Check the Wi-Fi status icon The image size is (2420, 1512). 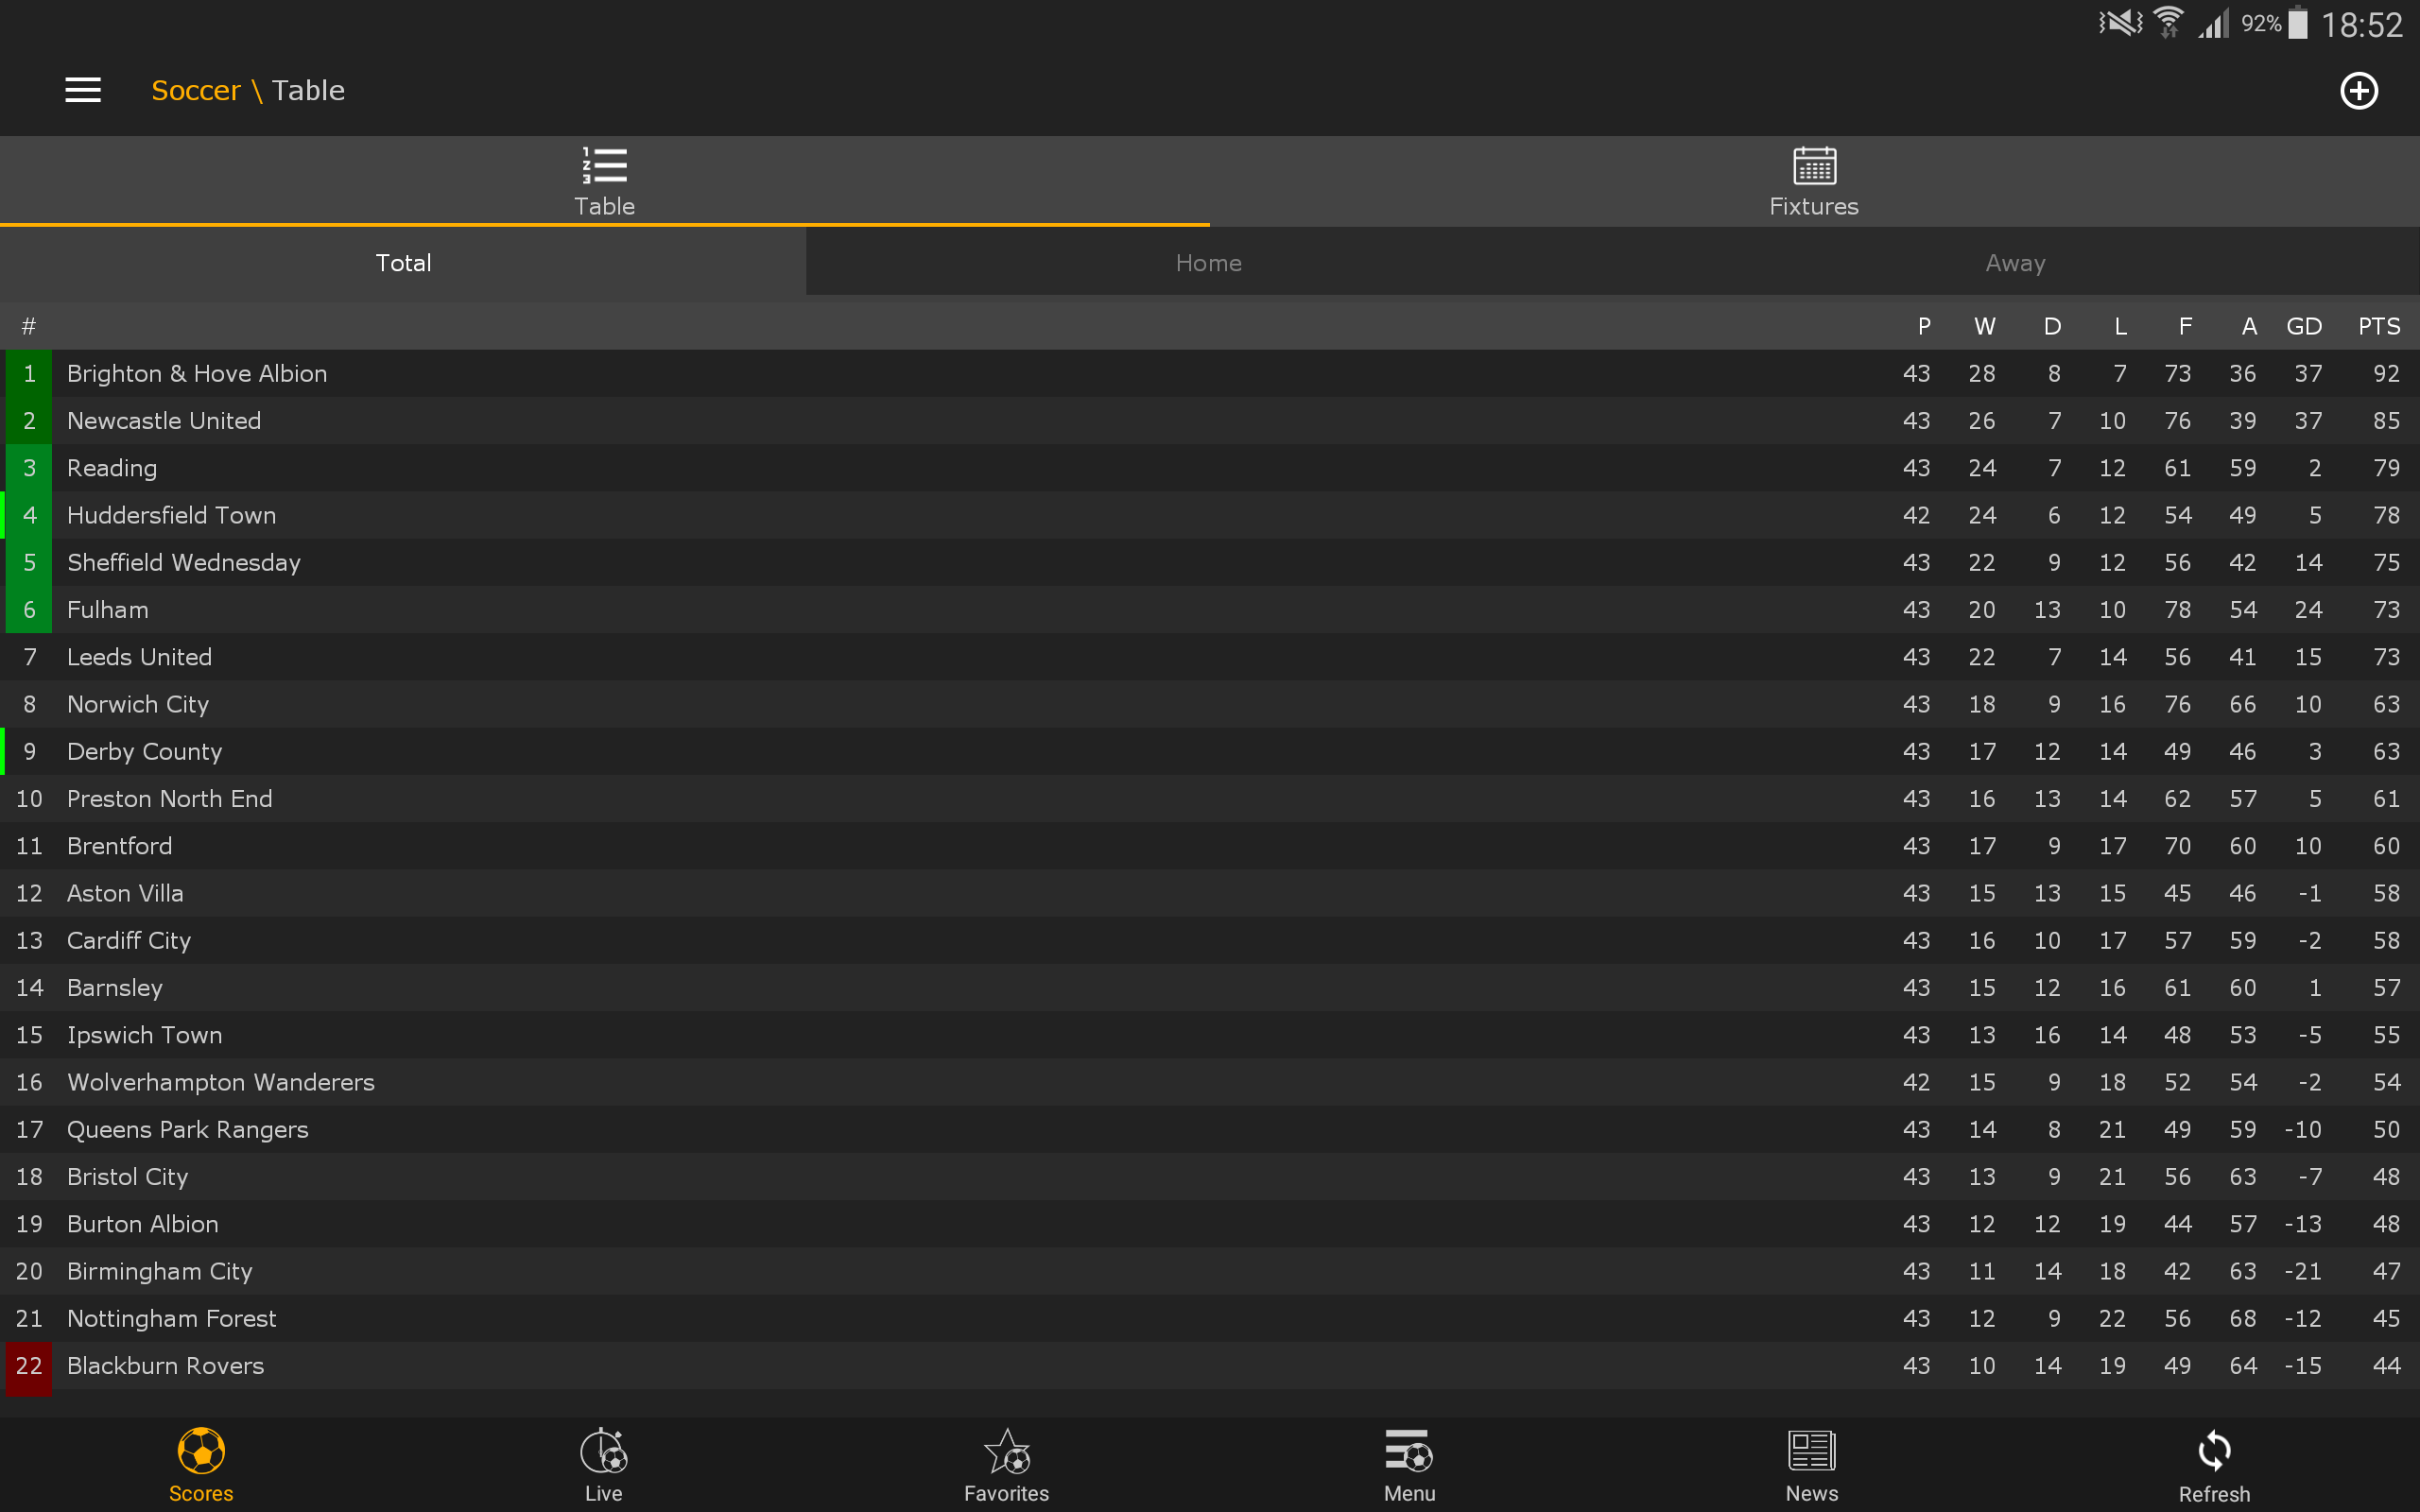point(2168,22)
